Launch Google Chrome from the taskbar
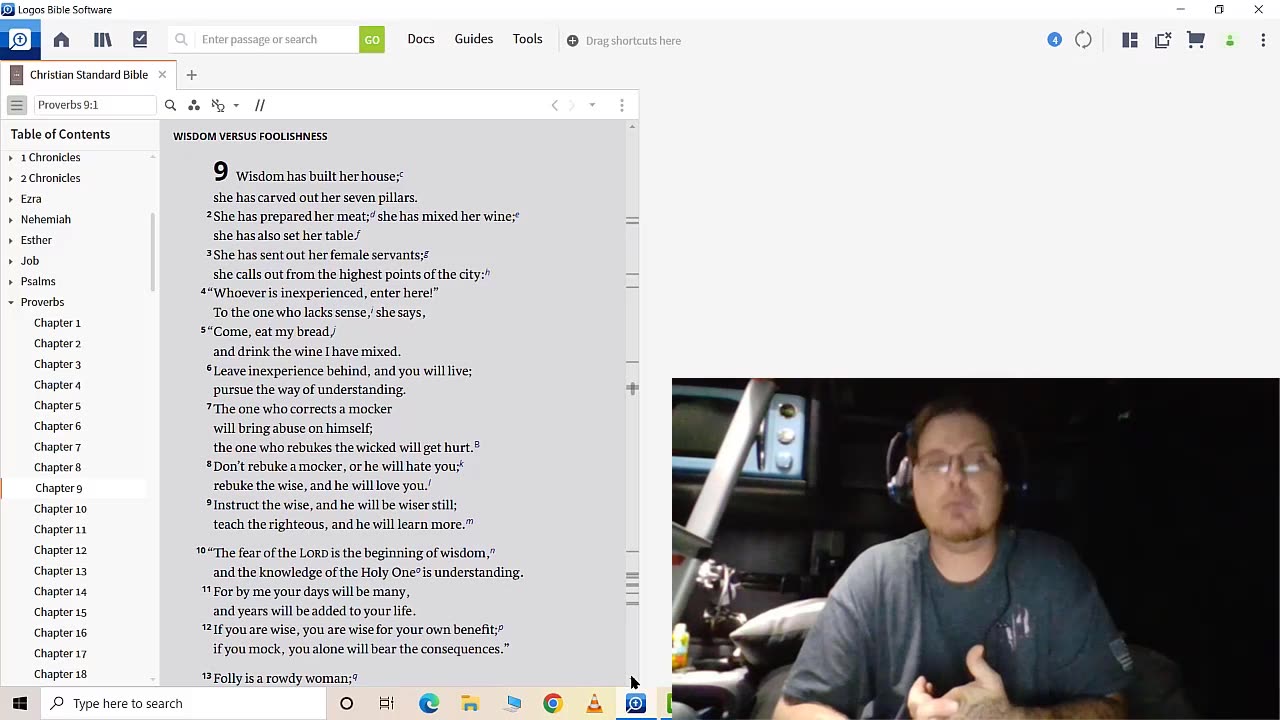 pos(553,704)
